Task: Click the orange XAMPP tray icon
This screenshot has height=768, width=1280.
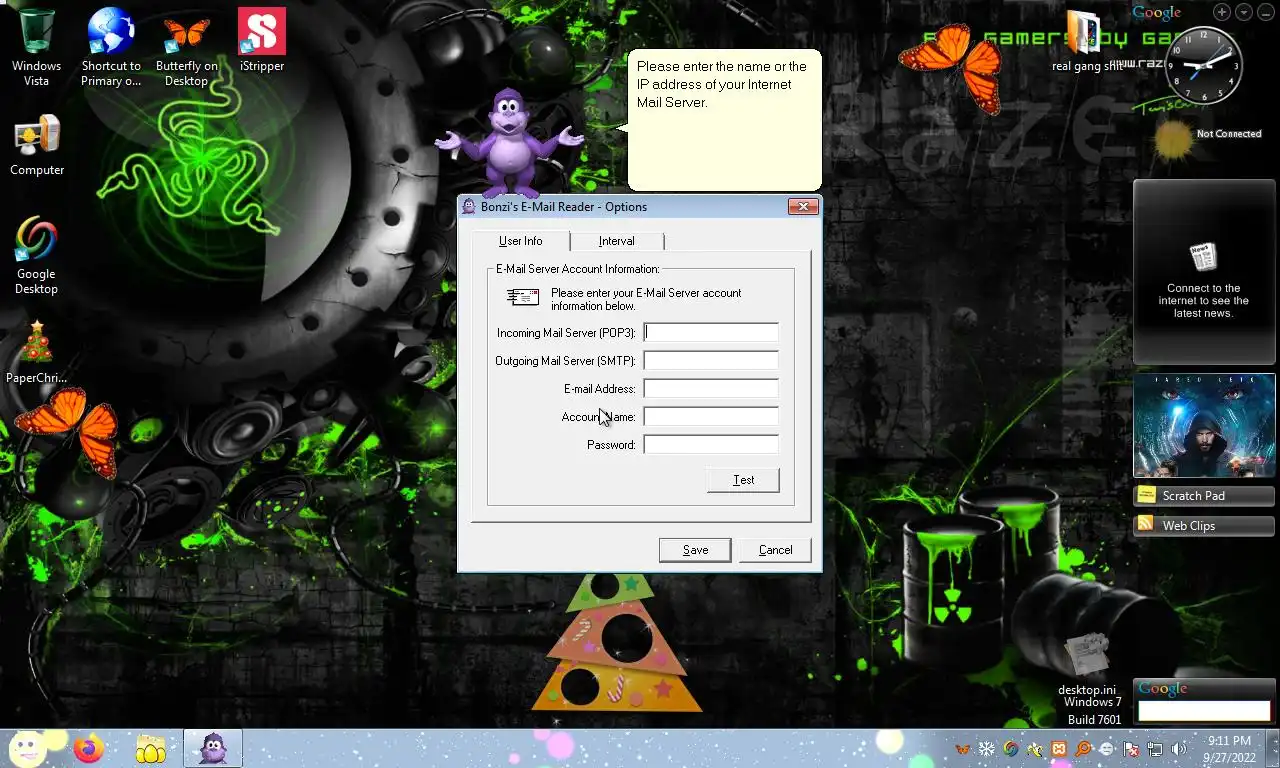Action: (x=1059, y=749)
